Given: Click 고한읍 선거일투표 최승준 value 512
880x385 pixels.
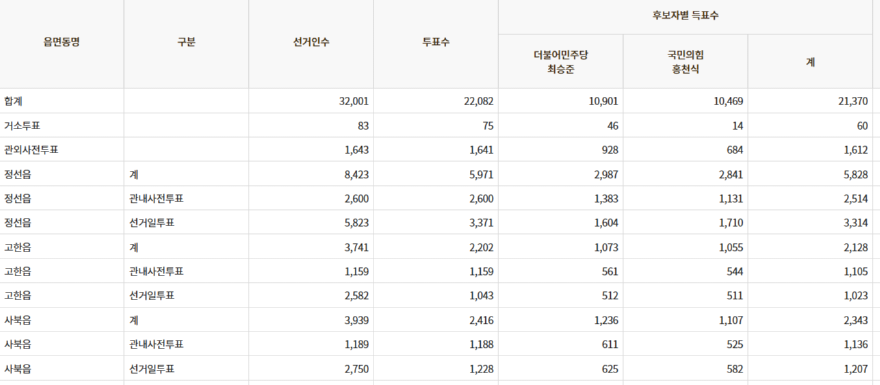Looking at the screenshot, I should tap(609, 296).
